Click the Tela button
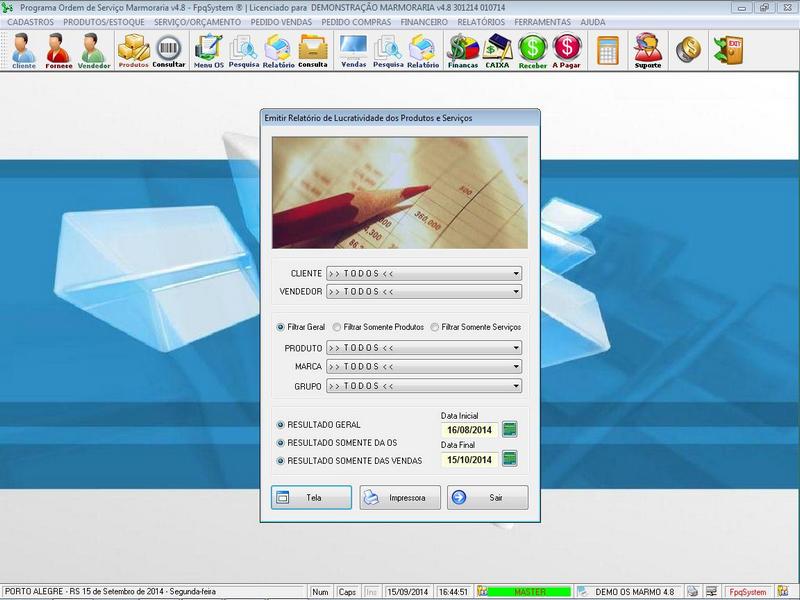 click(311, 498)
